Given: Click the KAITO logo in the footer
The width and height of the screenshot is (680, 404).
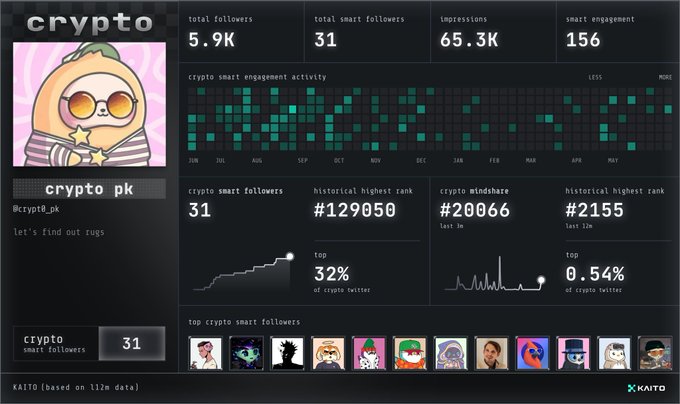Looking at the screenshot, I should pyautogui.click(x=646, y=388).
